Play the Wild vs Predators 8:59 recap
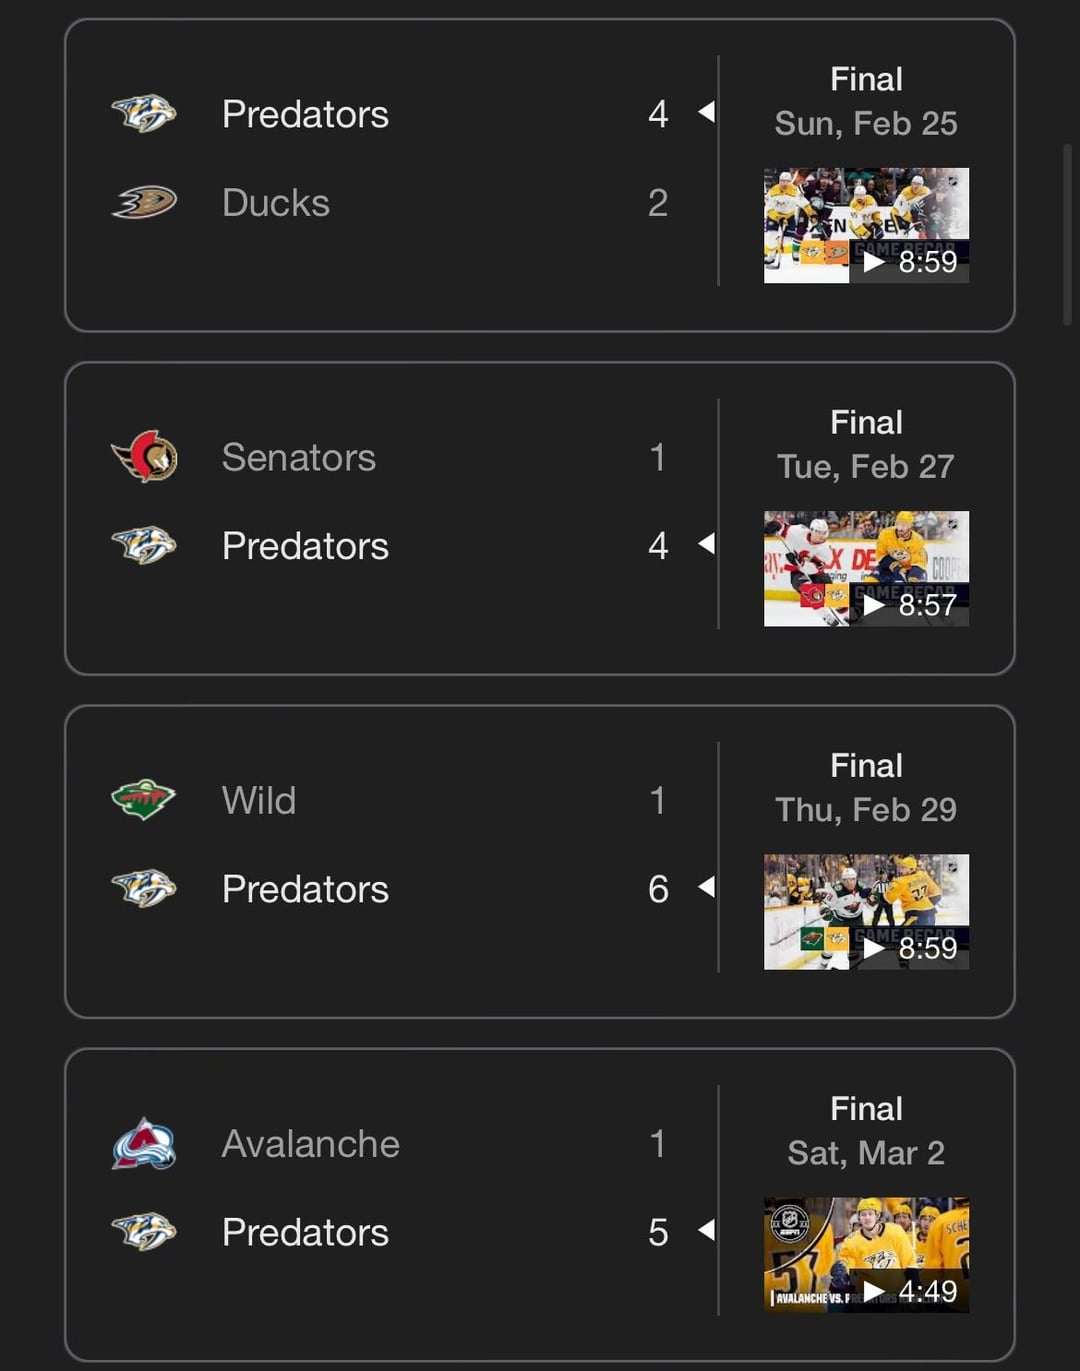 (866, 912)
